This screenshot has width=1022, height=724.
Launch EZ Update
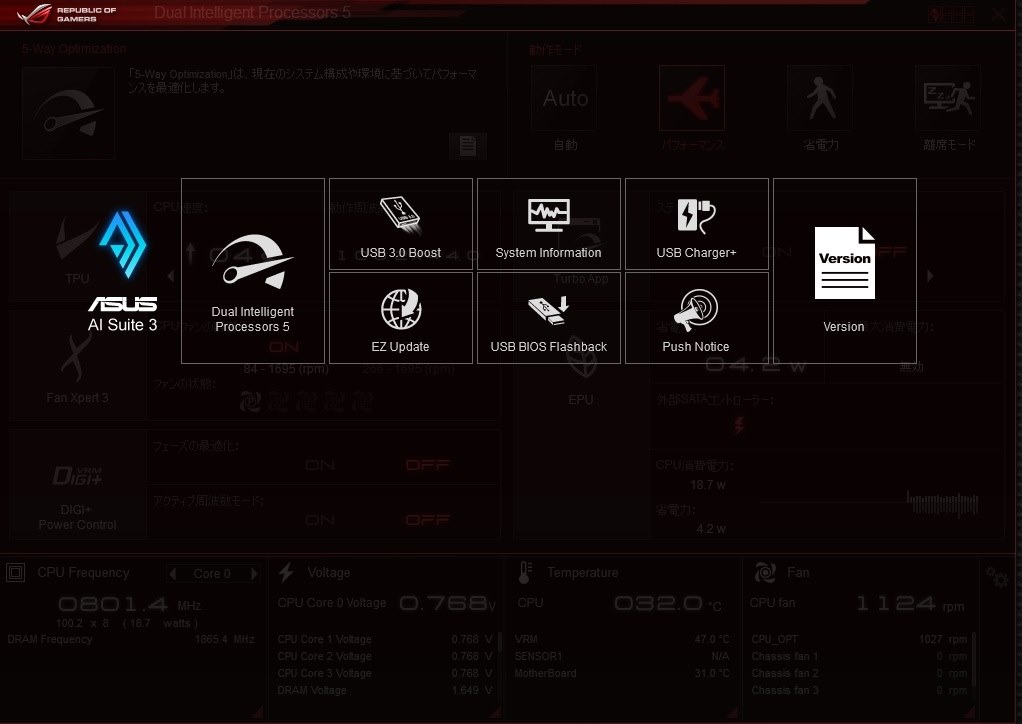(401, 318)
